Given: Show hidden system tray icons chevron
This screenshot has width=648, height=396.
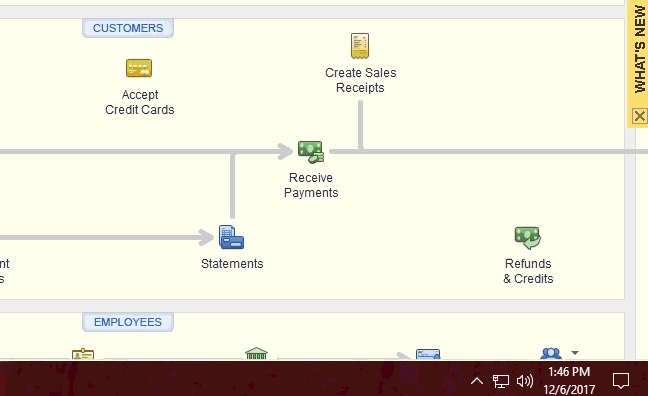Looking at the screenshot, I should (x=477, y=381).
